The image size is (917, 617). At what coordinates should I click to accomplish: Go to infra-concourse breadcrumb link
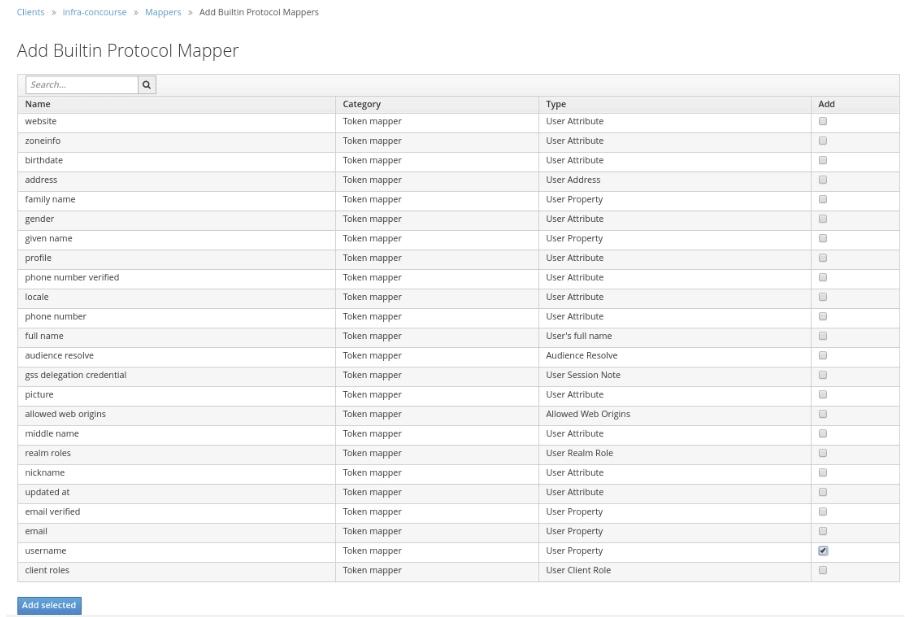pos(94,12)
